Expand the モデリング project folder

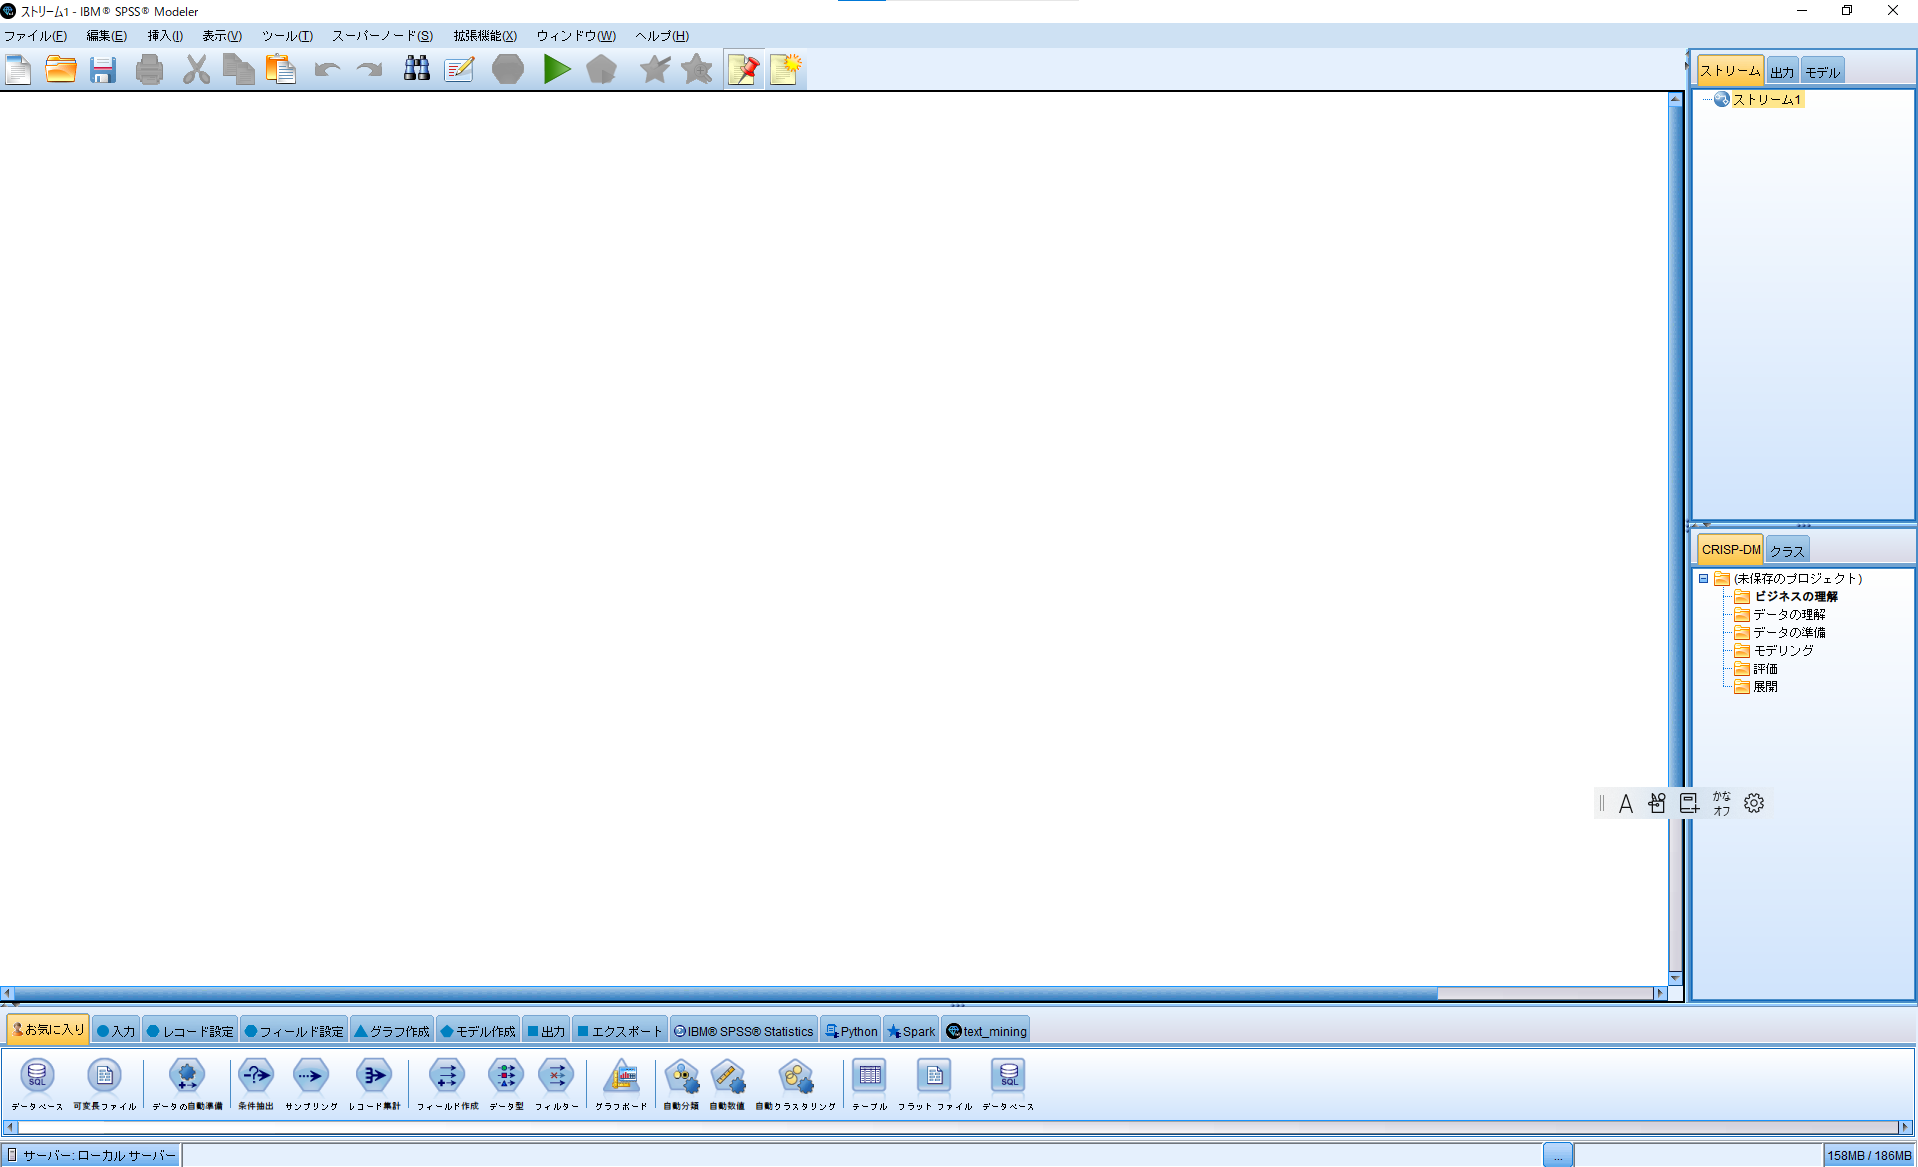[1781, 650]
